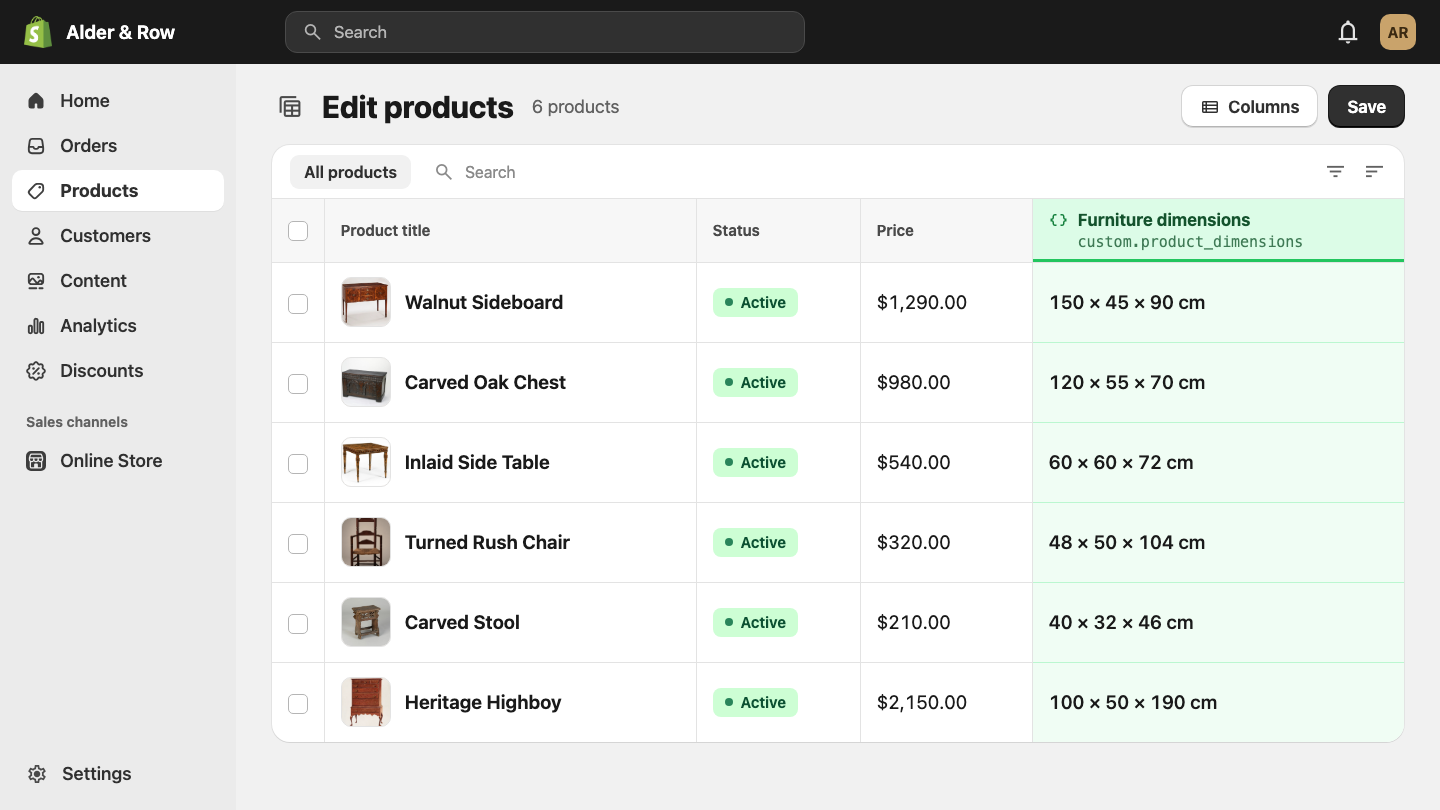Click the Shopify bag logo

coord(38,32)
